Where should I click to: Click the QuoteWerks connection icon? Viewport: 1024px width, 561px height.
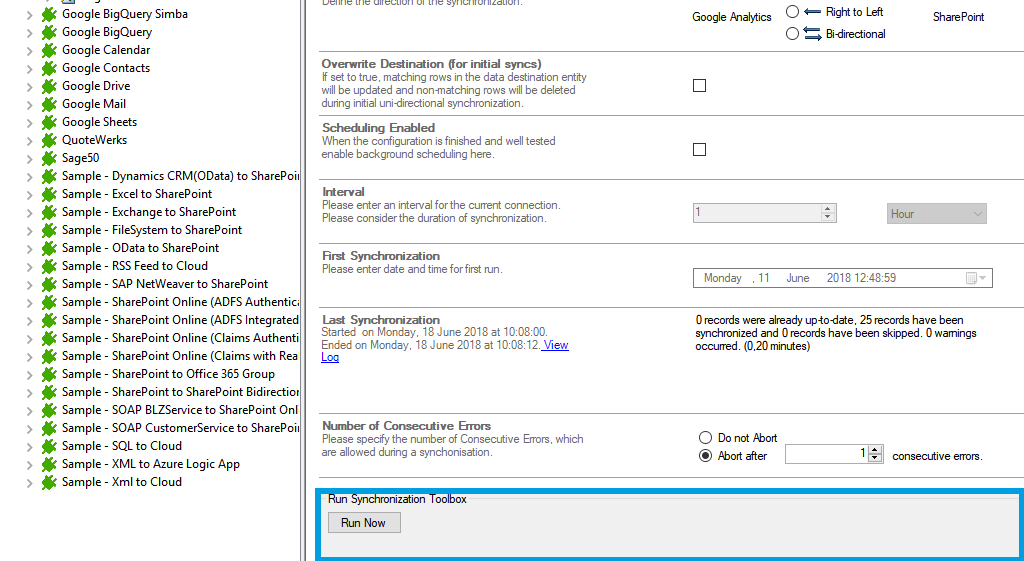pyautogui.click(x=48, y=140)
